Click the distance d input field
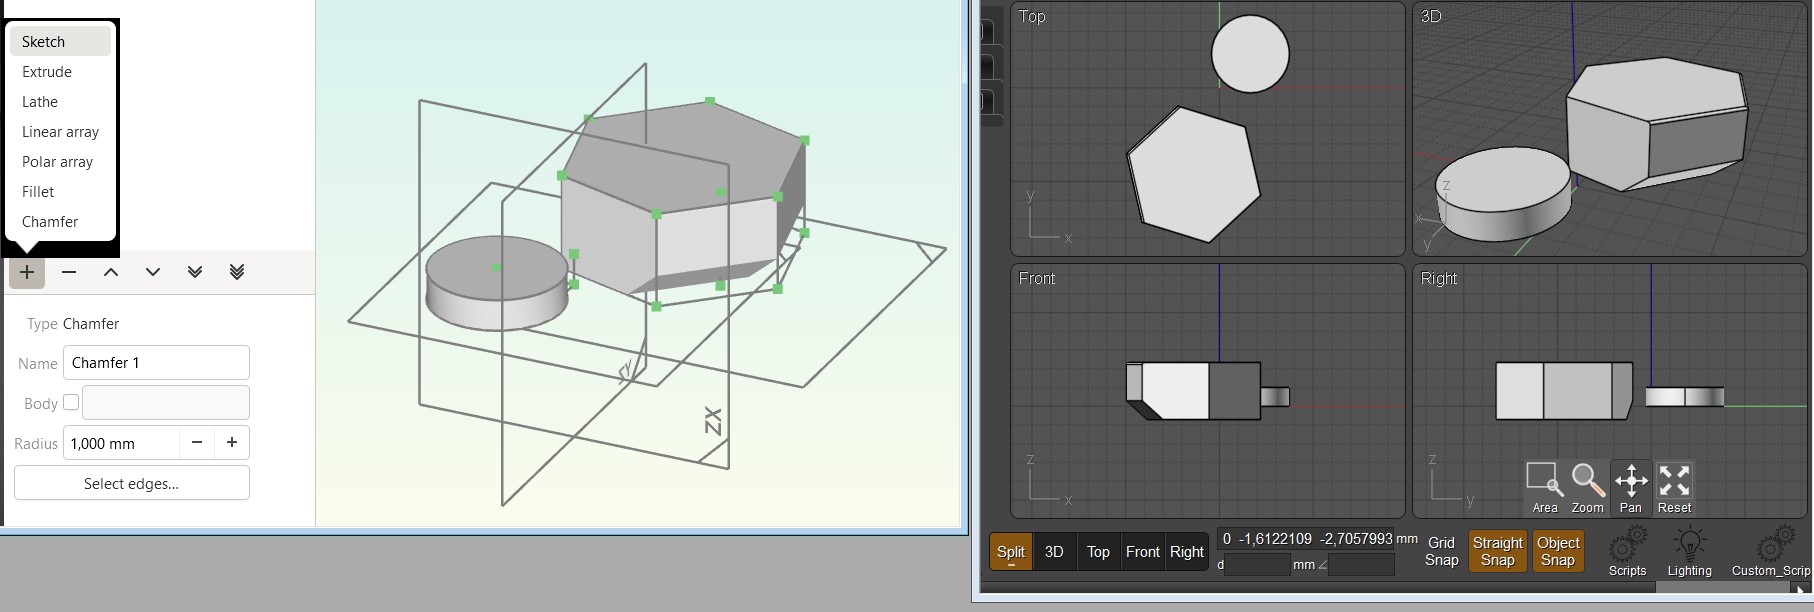Screen dimensions: 1814x612 tap(1257, 565)
